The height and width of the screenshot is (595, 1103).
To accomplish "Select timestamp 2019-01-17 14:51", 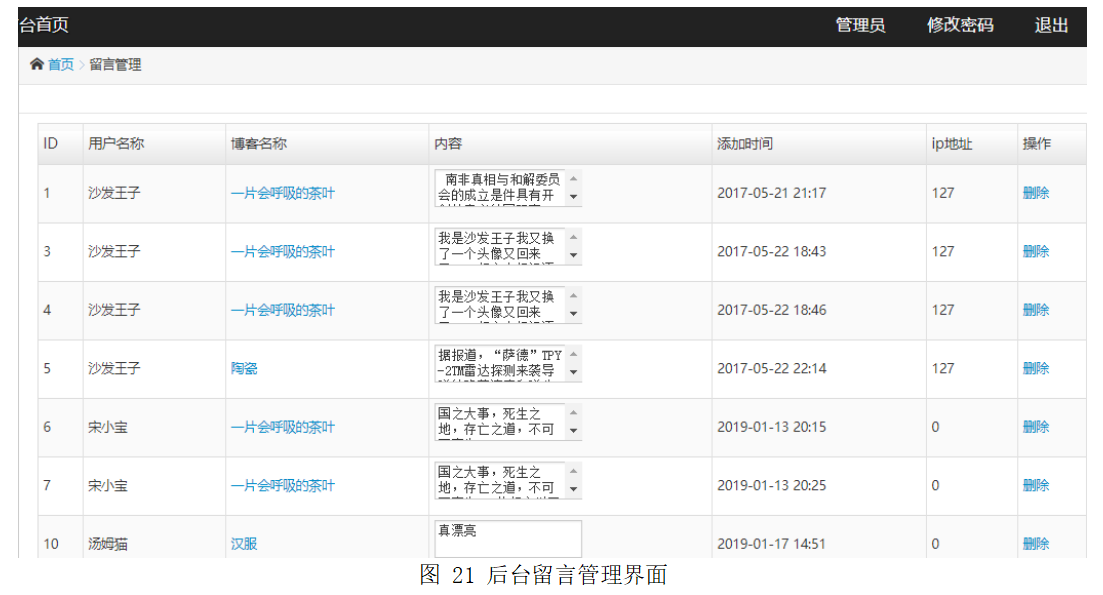I will (772, 543).
